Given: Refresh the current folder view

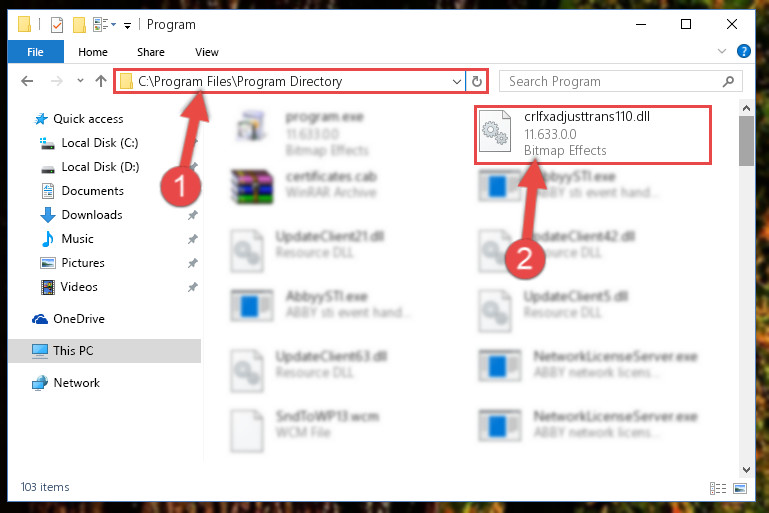Looking at the screenshot, I should point(477,81).
